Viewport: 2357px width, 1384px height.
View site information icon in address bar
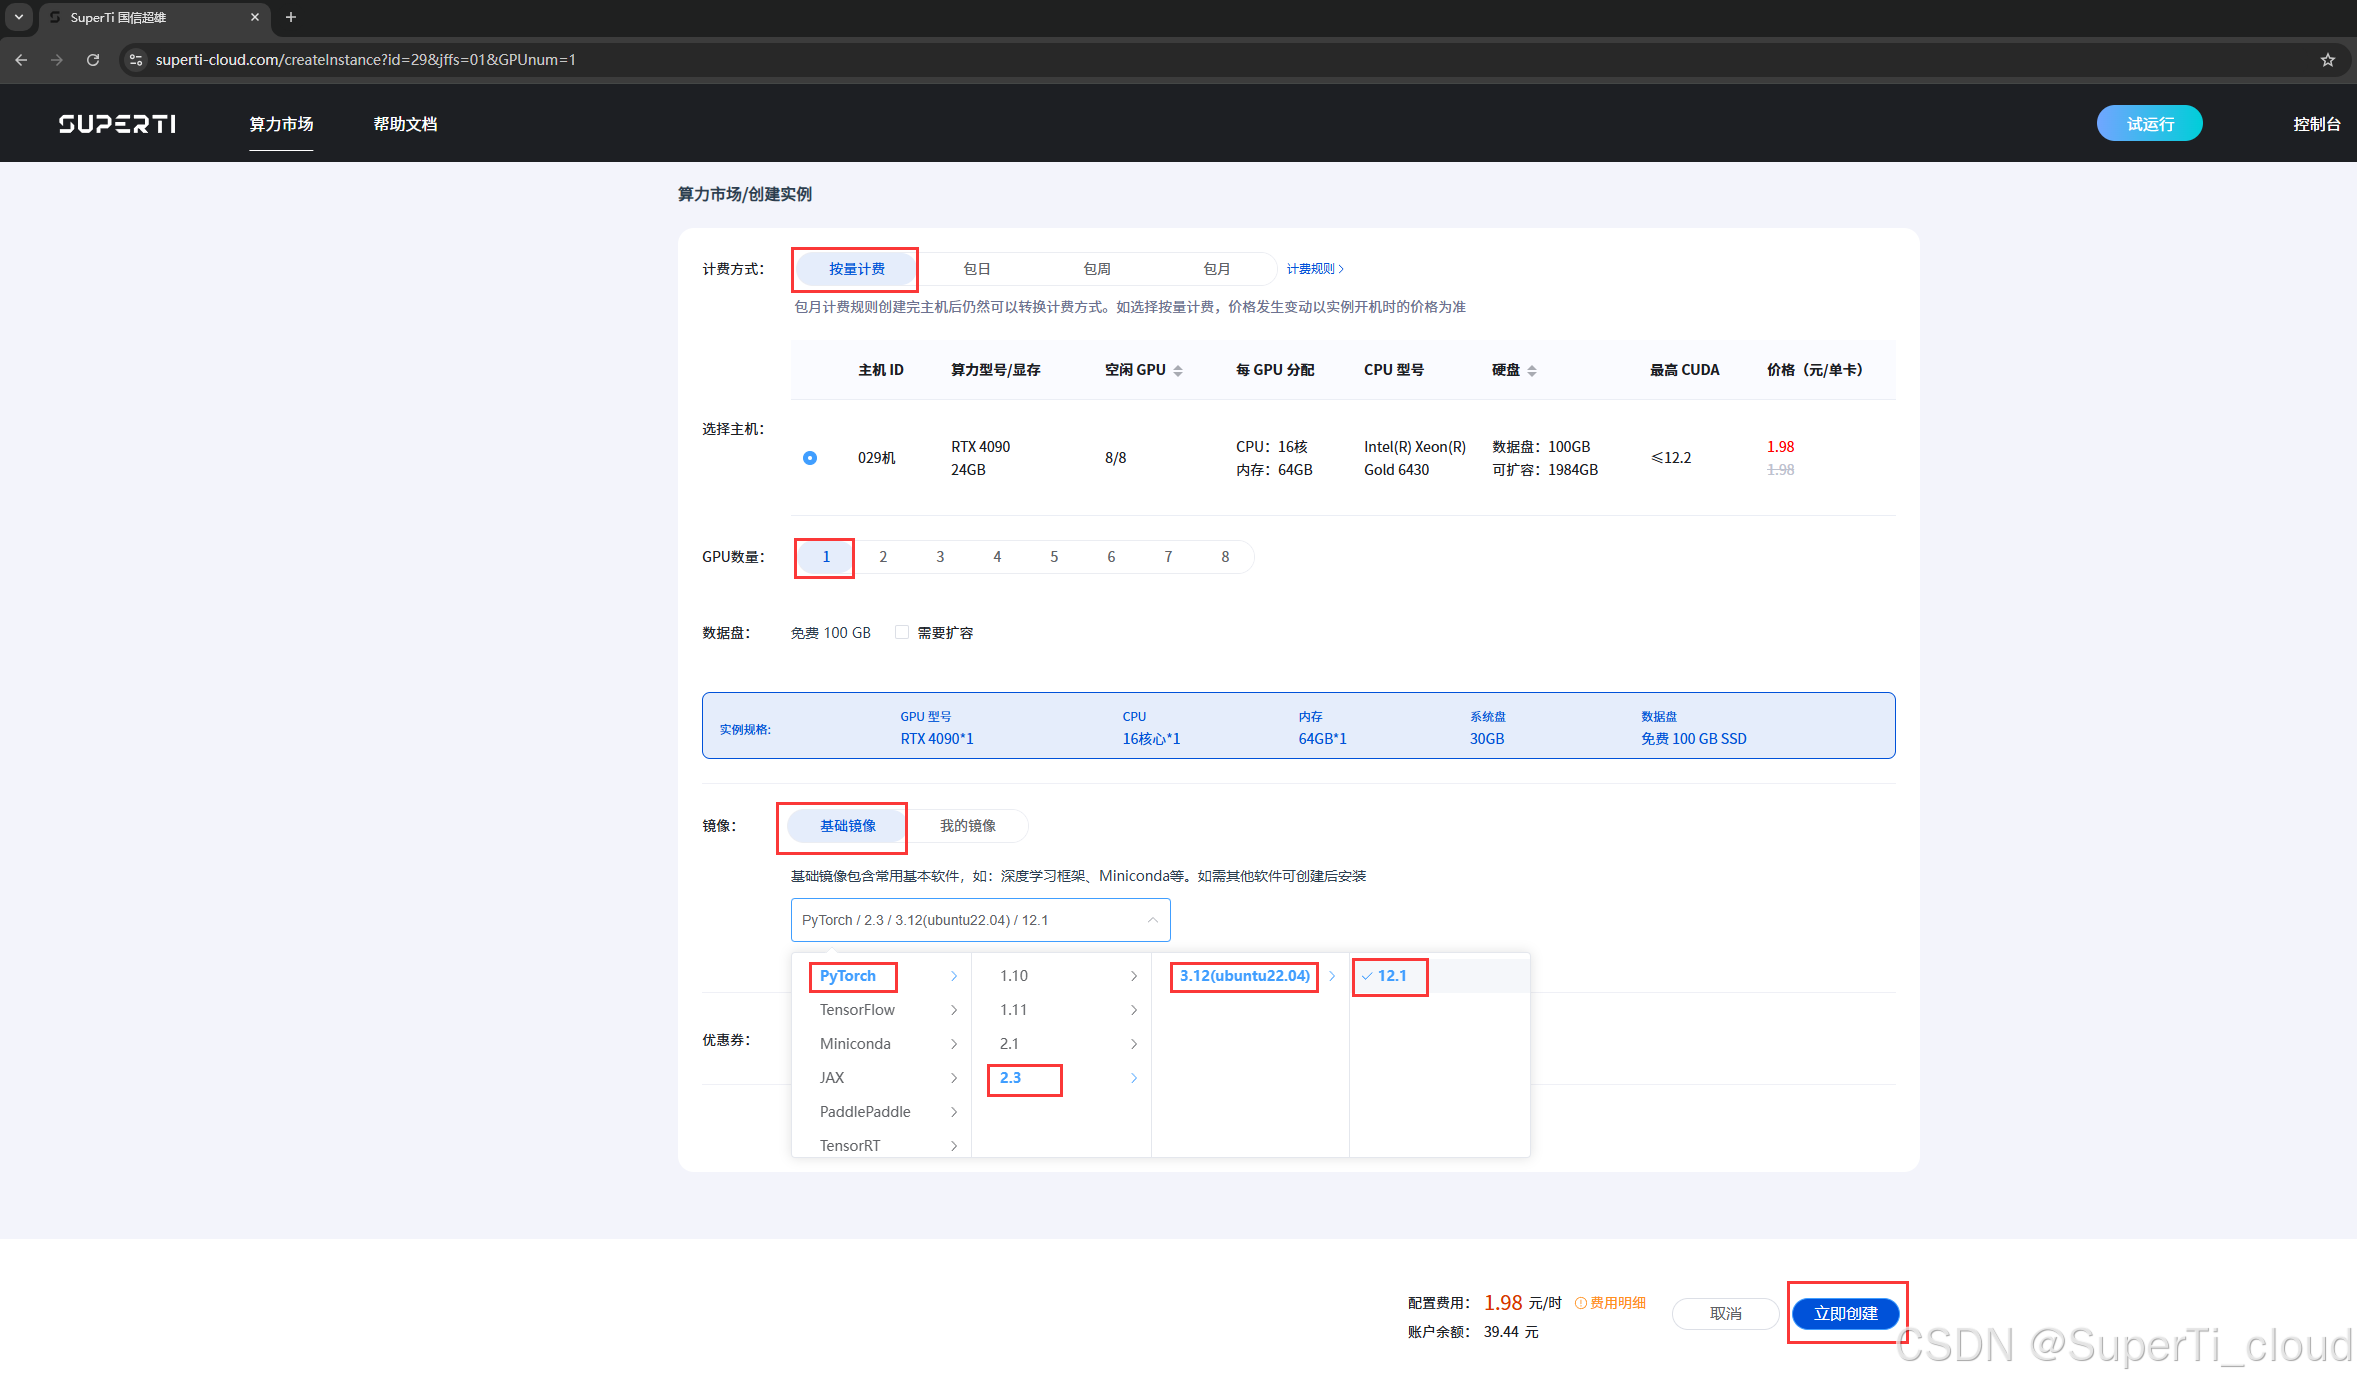coord(137,60)
